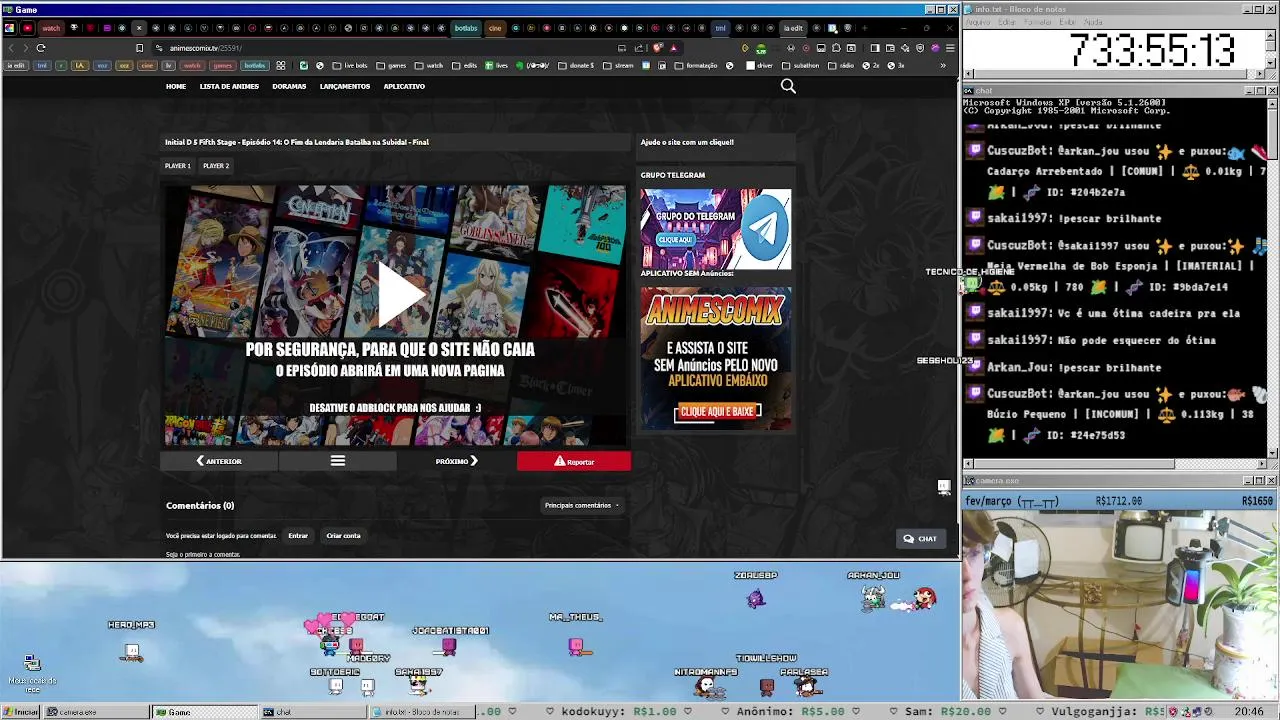Click the Animescomix app download banner
The image size is (1280, 720).
point(716,358)
